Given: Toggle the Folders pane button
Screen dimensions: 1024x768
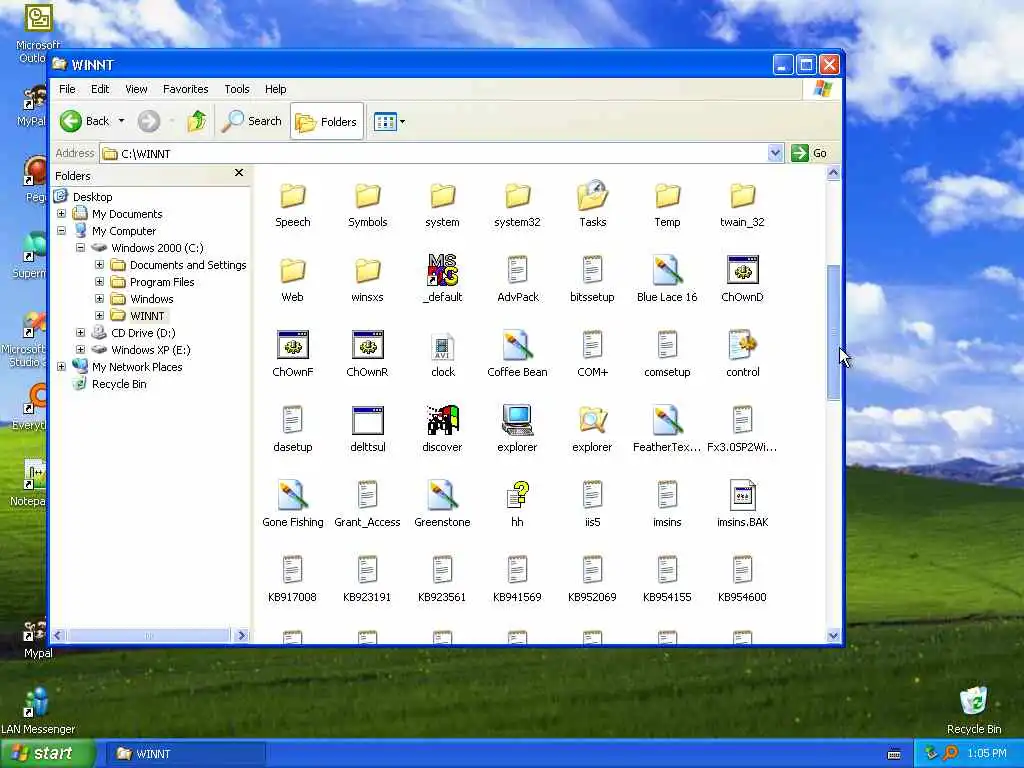Looking at the screenshot, I should [327, 121].
